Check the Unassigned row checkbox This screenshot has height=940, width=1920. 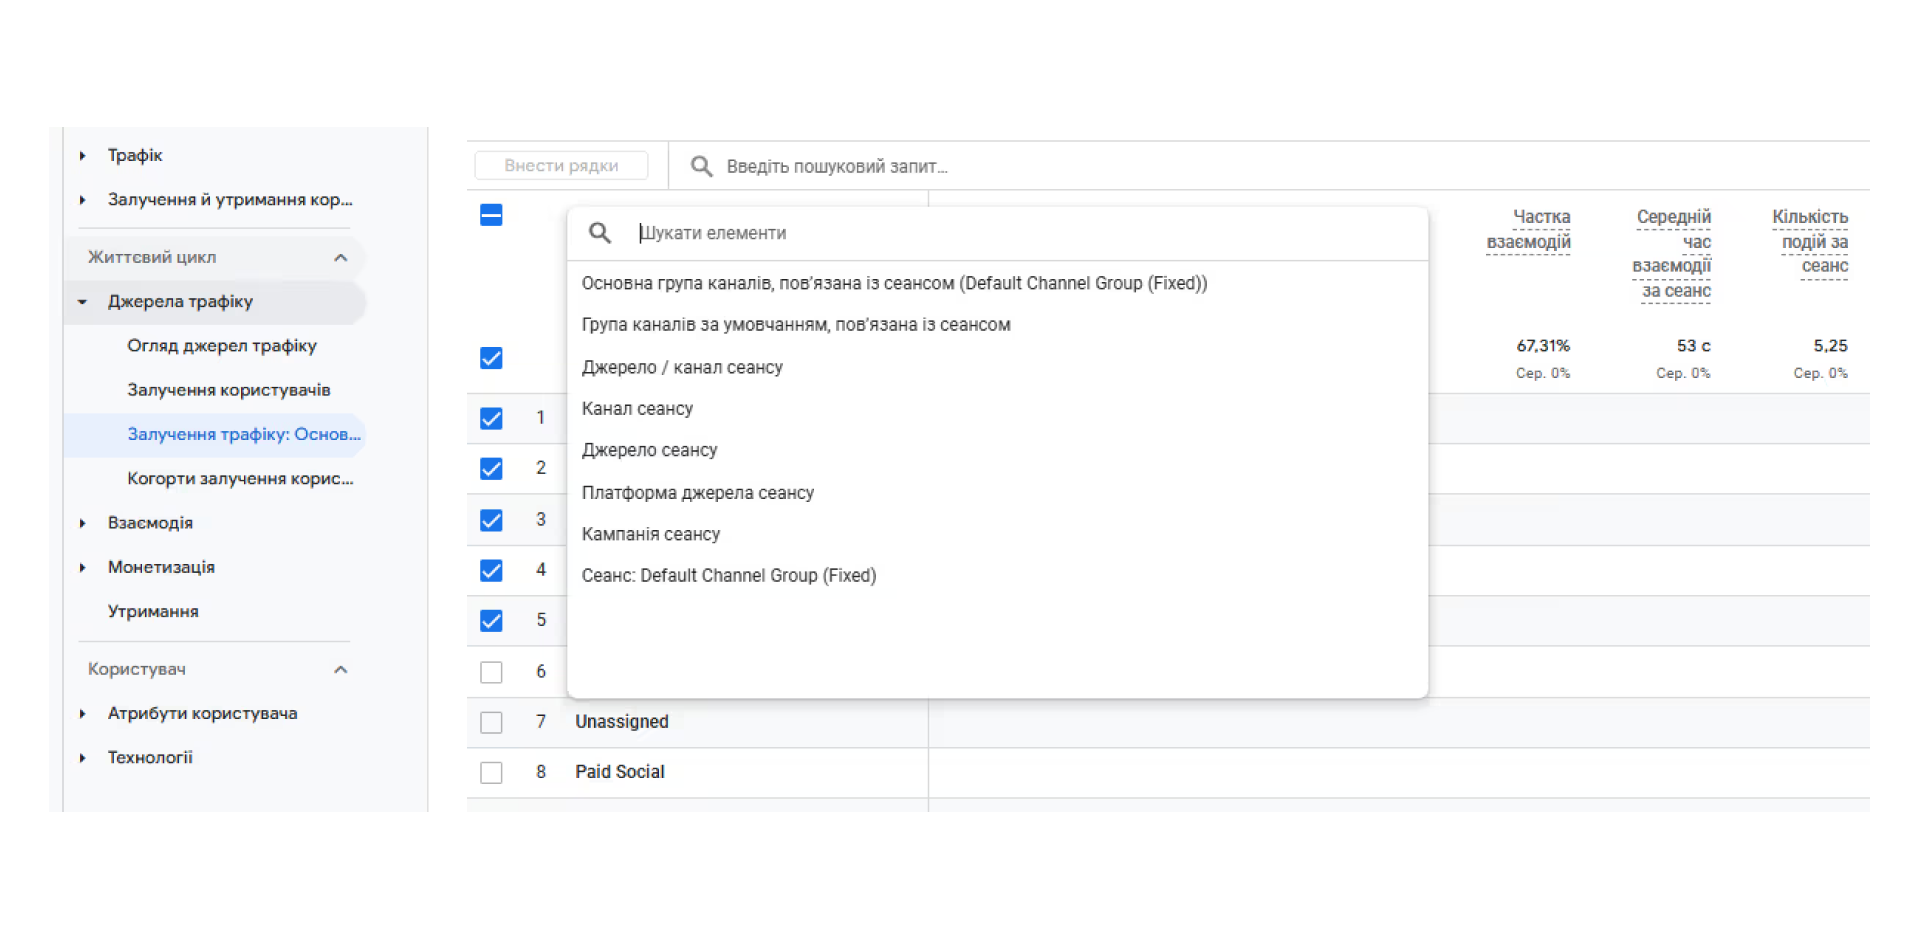(491, 722)
